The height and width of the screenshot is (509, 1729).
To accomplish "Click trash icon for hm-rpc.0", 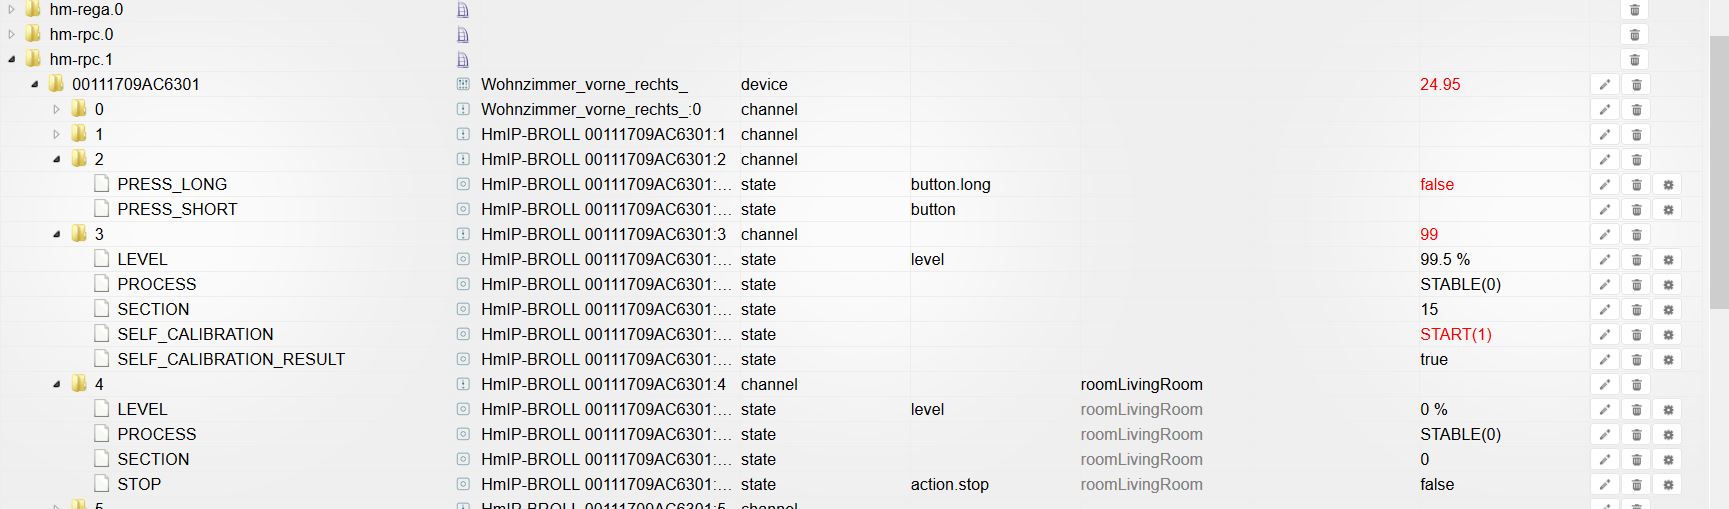I will point(1635,35).
